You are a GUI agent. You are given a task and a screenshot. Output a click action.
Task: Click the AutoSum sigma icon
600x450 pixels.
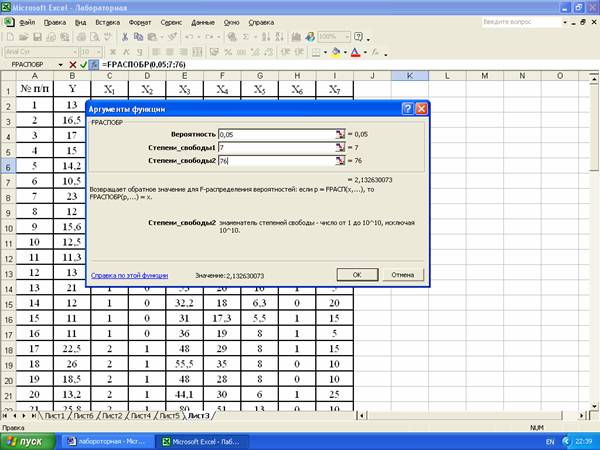click(245, 36)
